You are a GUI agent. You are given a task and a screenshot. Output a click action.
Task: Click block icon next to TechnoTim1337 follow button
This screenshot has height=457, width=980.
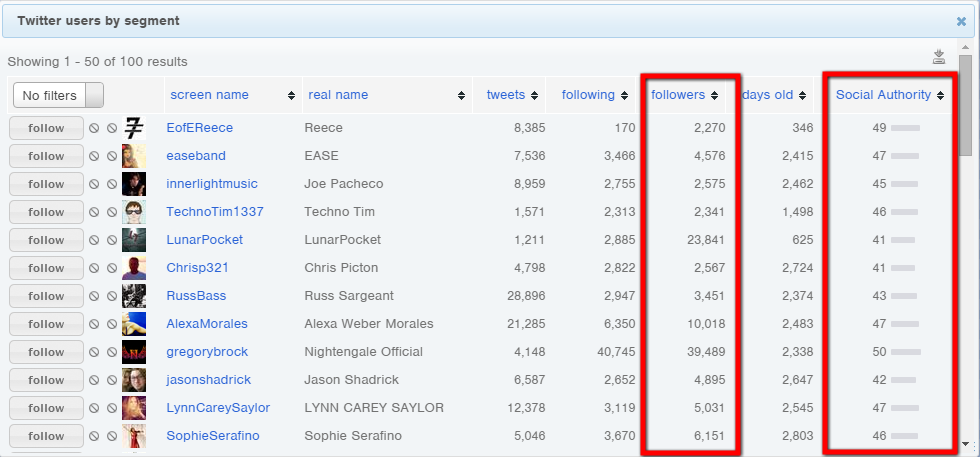(x=94, y=213)
